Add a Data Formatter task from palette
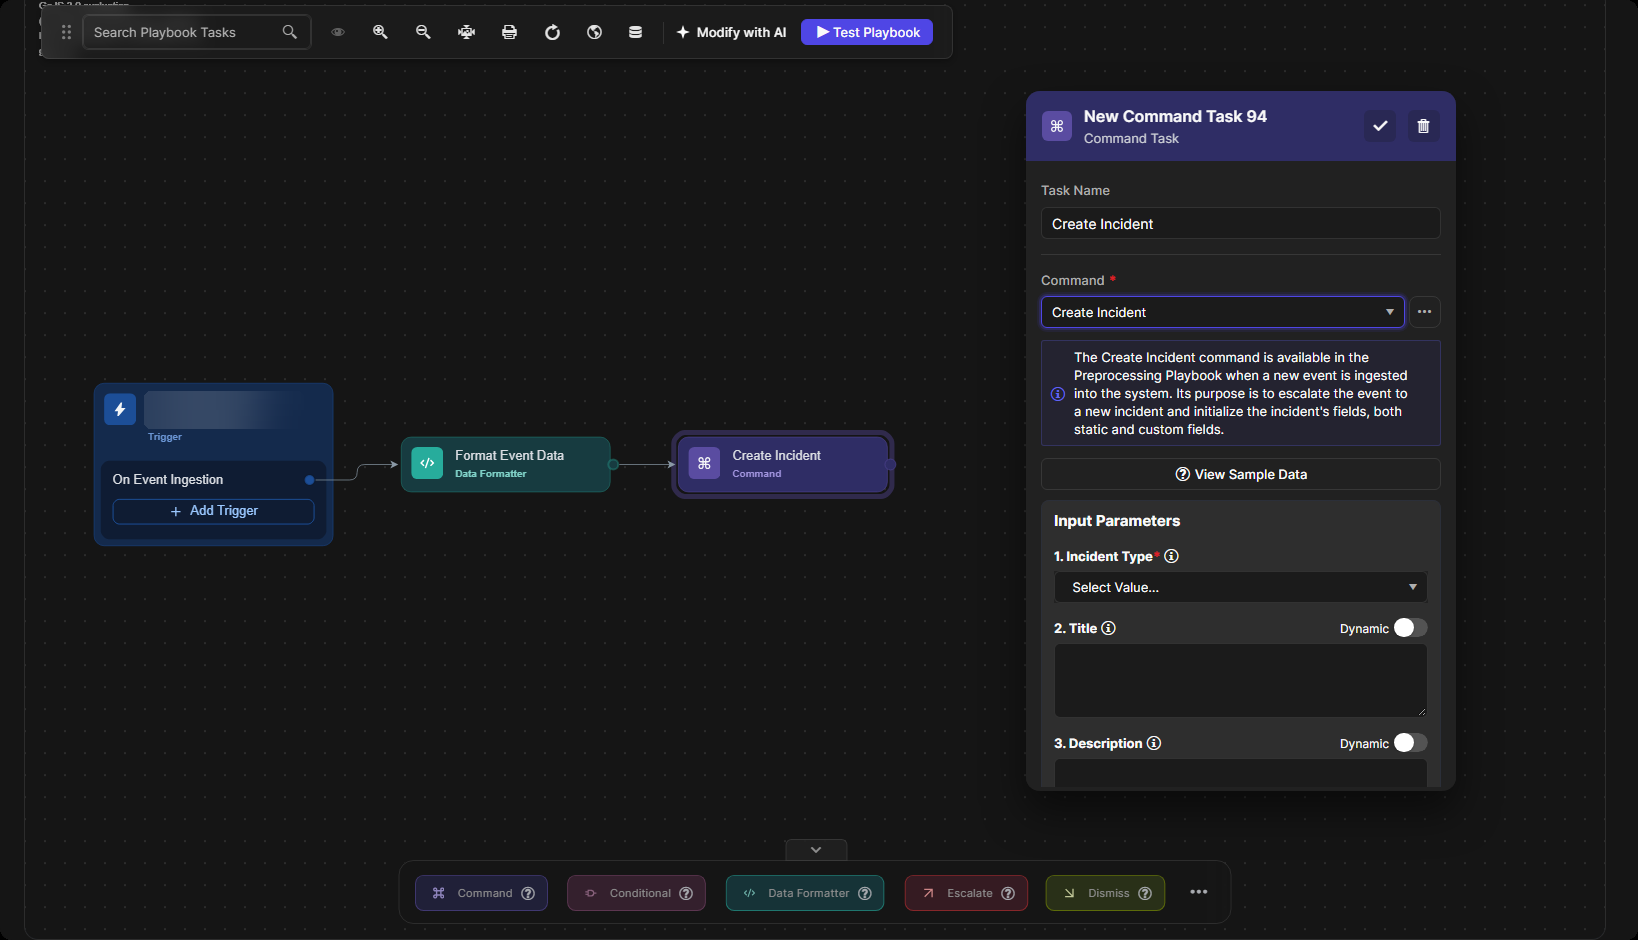Viewport: 1638px width, 940px height. [x=805, y=893]
